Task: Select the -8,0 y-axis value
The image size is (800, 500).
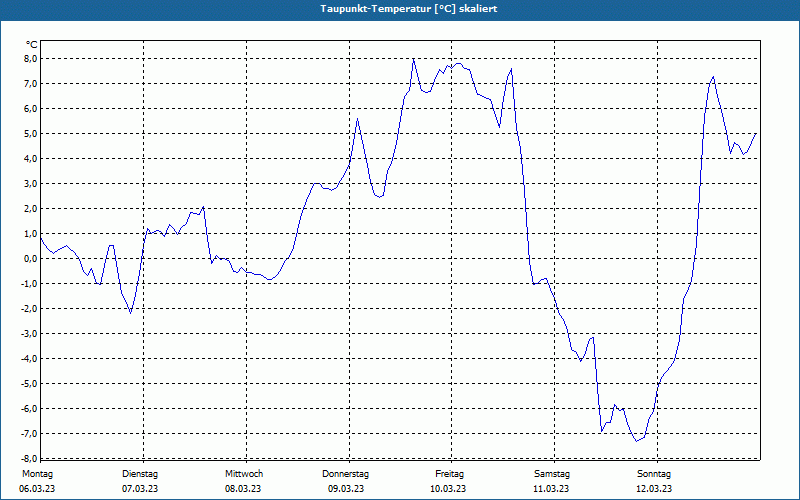Action: click(x=29, y=458)
